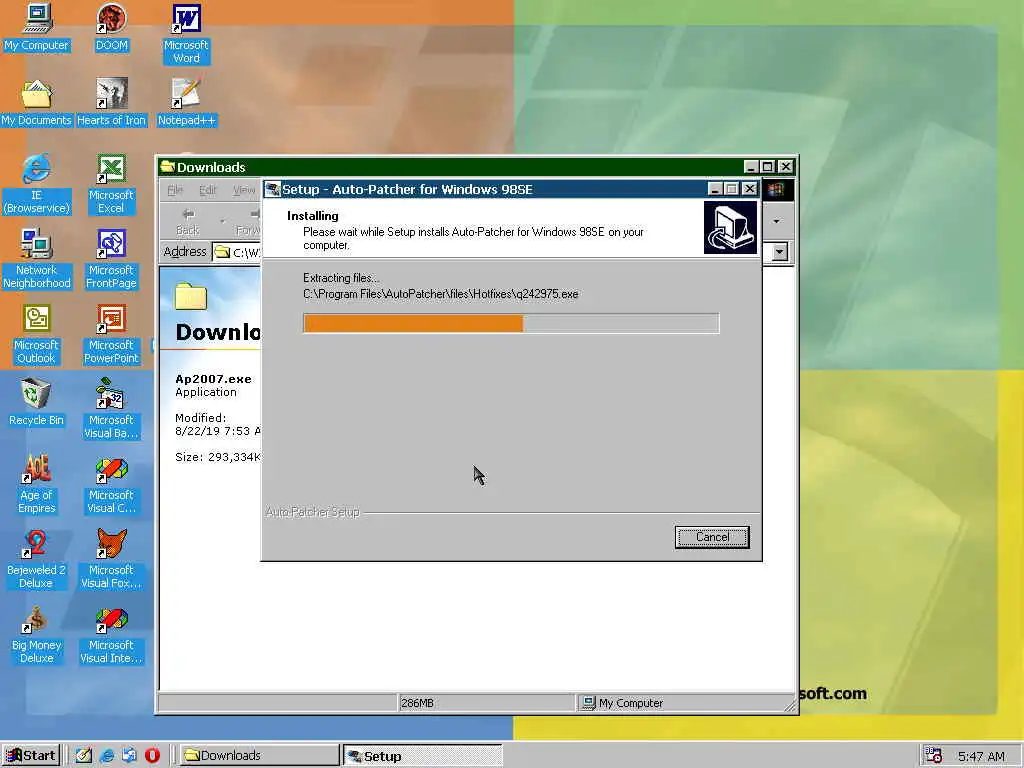
Task: Expand the Downloads toolbar overflow arrow
Action: 776,221
